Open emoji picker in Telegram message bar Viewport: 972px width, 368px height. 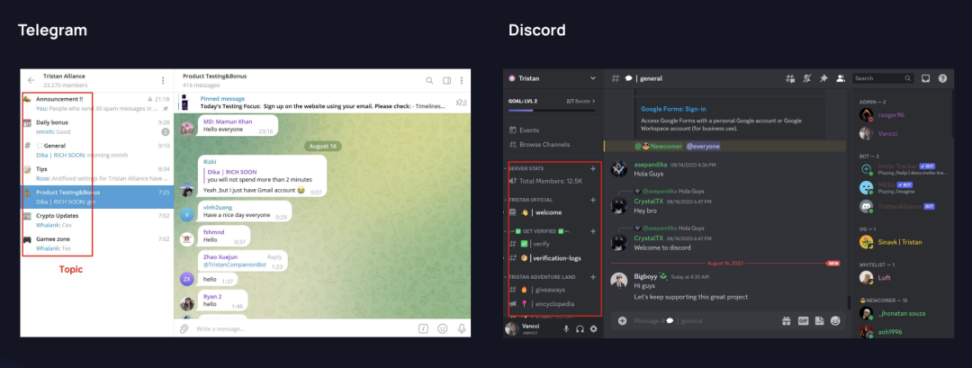click(443, 328)
